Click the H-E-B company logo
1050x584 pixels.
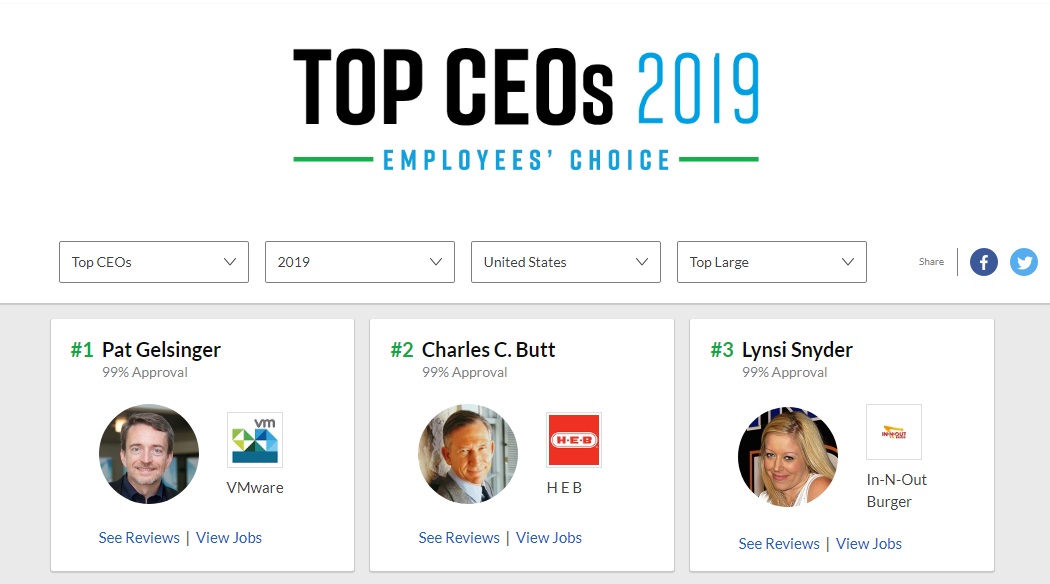pyautogui.click(x=574, y=440)
